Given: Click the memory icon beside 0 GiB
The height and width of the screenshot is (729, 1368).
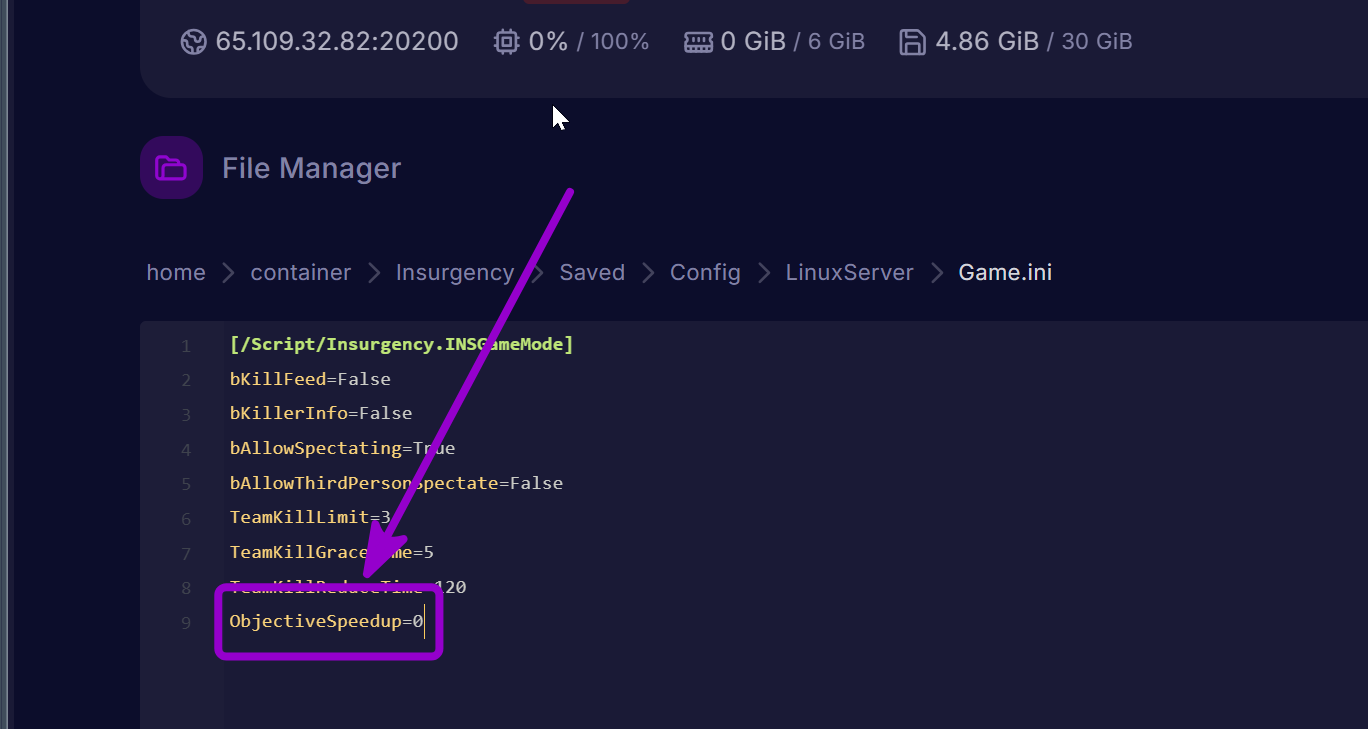Looking at the screenshot, I should (697, 42).
